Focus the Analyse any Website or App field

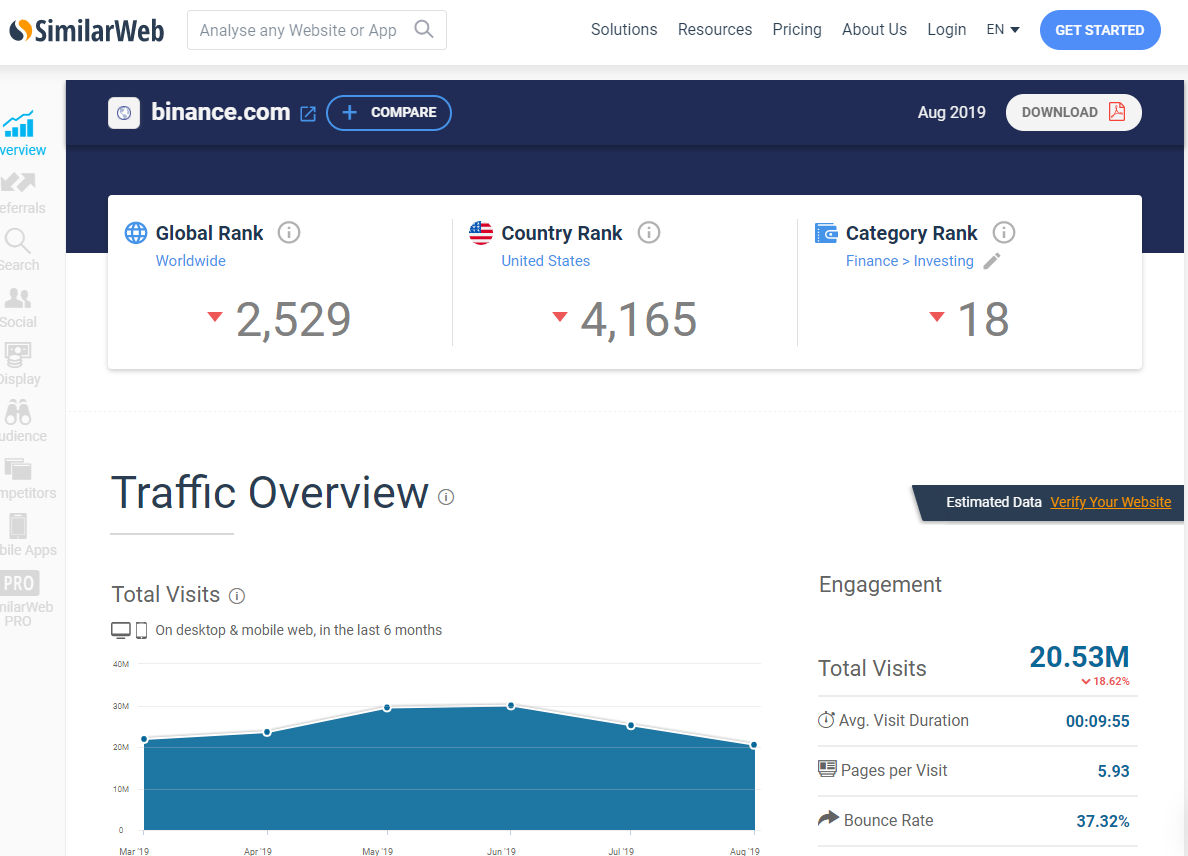pos(317,30)
